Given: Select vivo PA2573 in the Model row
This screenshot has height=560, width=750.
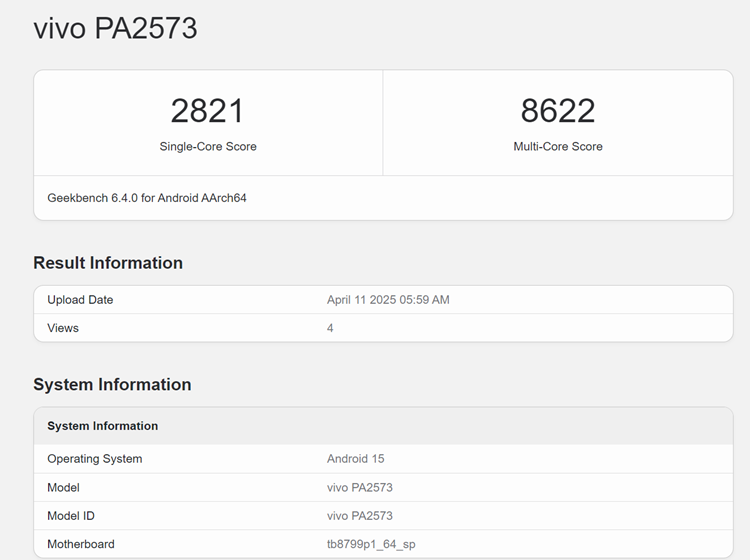Looking at the screenshot, I should [x=360, y=487].
